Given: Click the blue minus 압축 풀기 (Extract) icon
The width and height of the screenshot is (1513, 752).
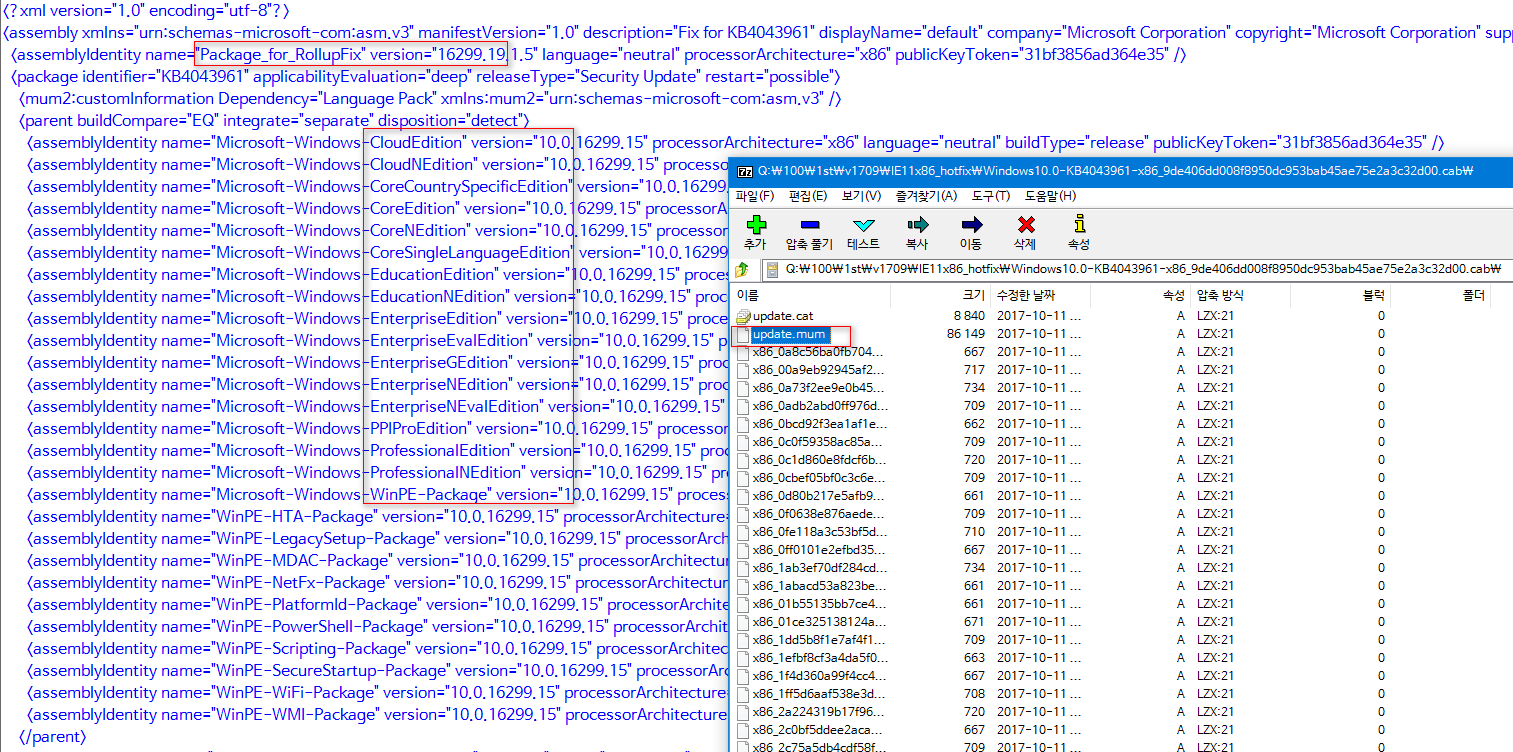Looking at the screenshot, I should click(x=810, y=225).
